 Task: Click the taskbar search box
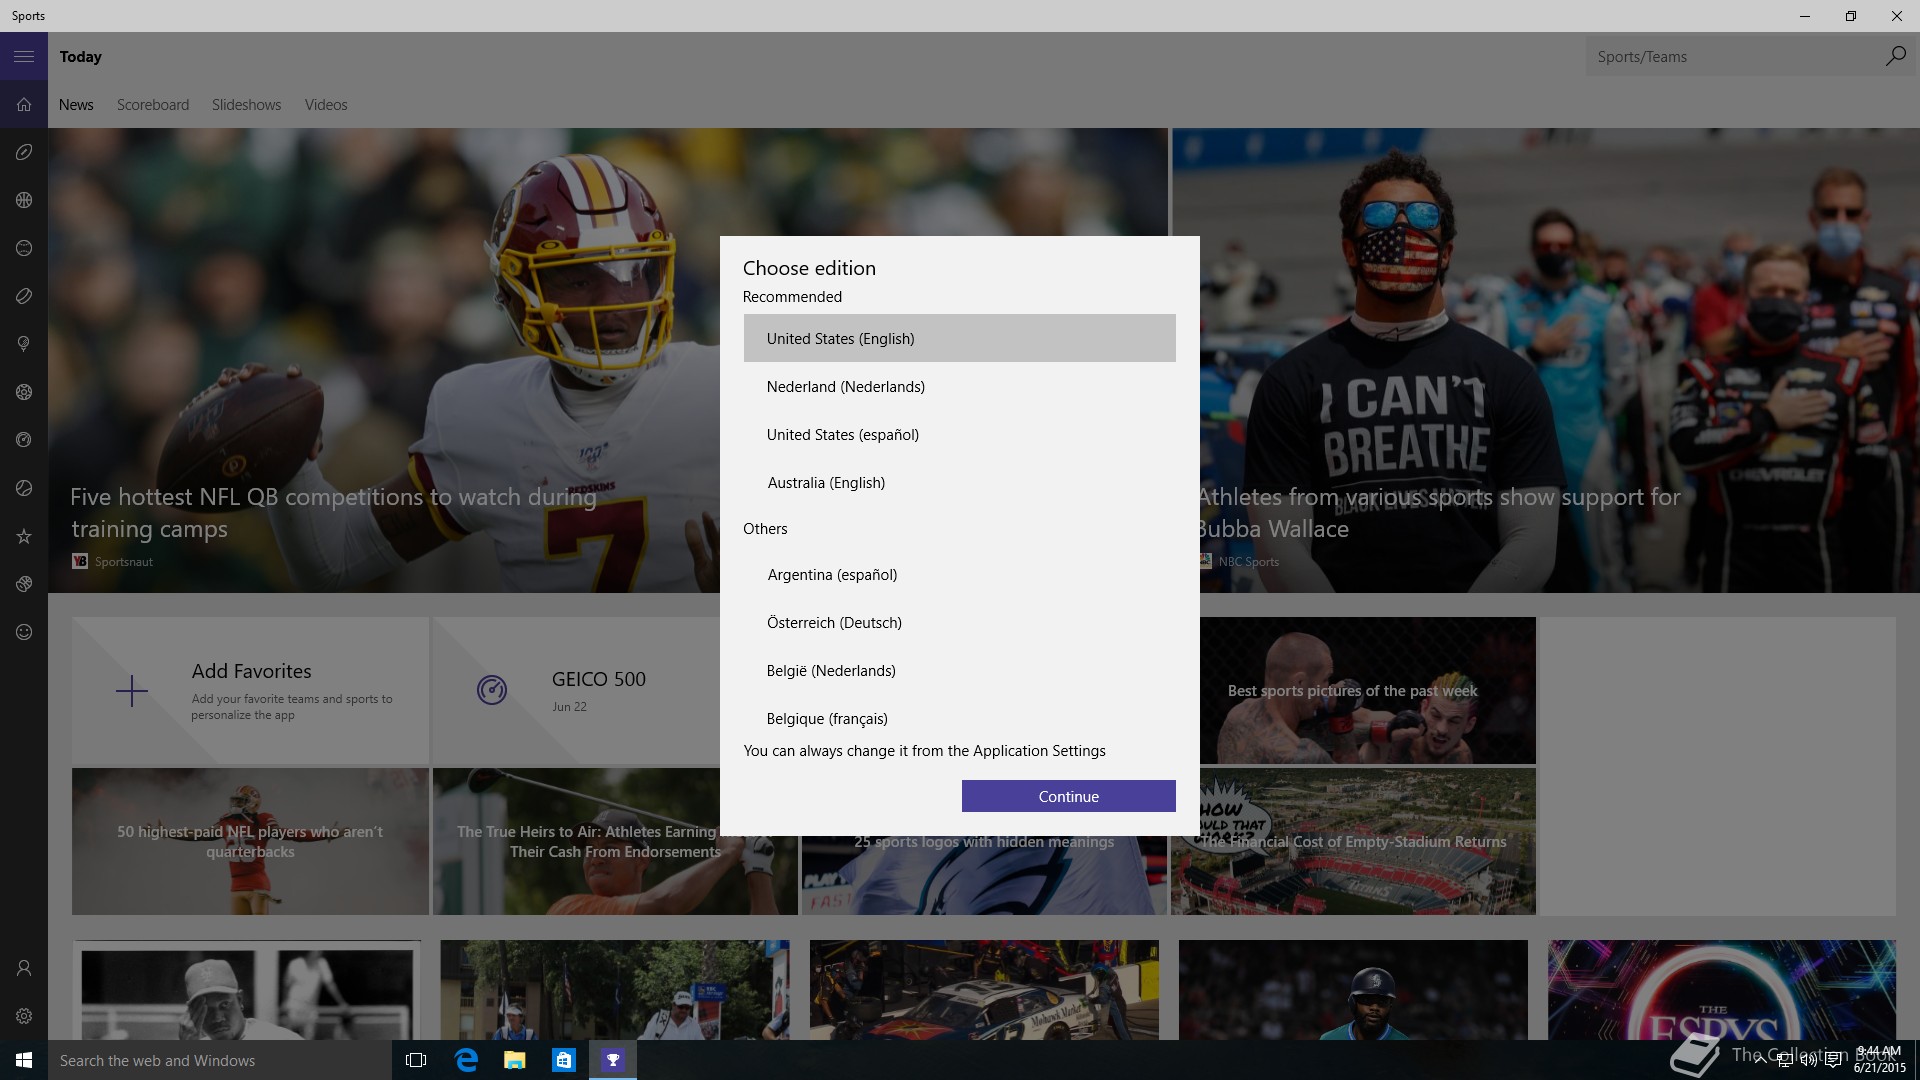(220, 1060)
